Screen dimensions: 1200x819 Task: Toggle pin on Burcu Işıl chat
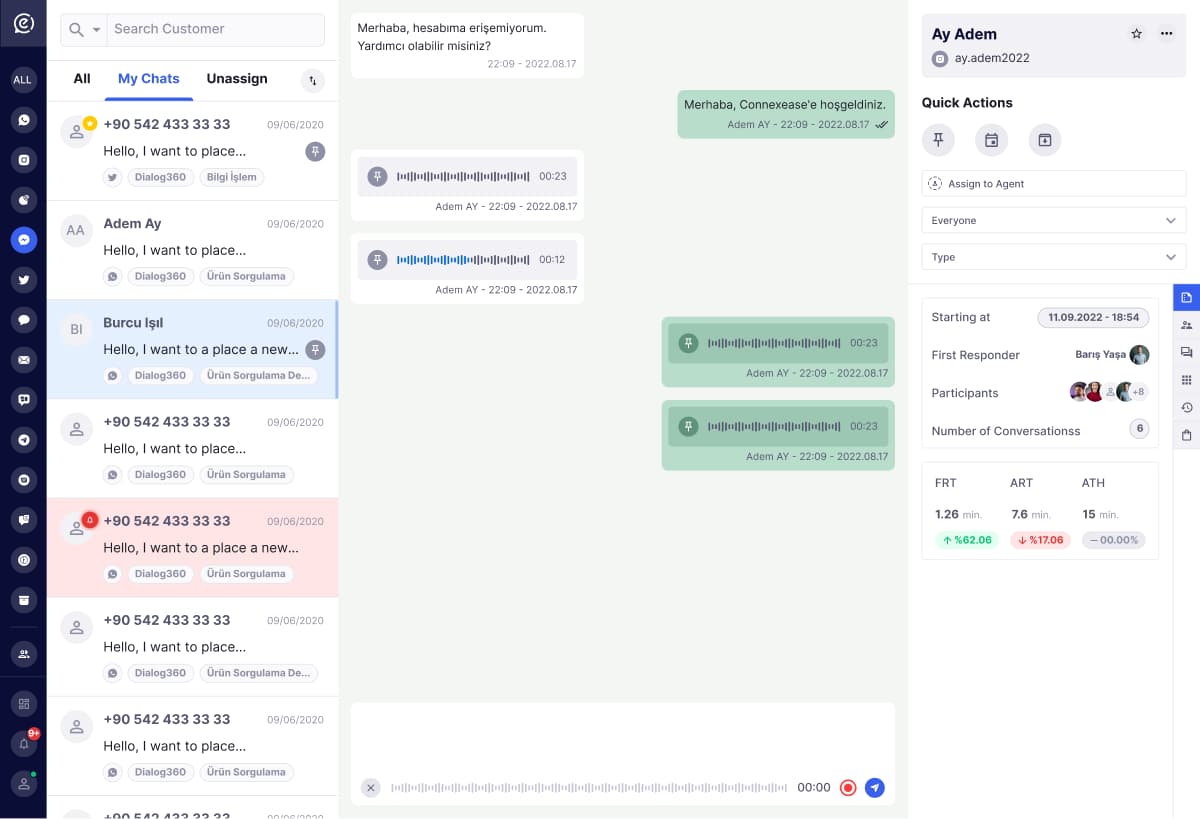(x=315, y=349)
